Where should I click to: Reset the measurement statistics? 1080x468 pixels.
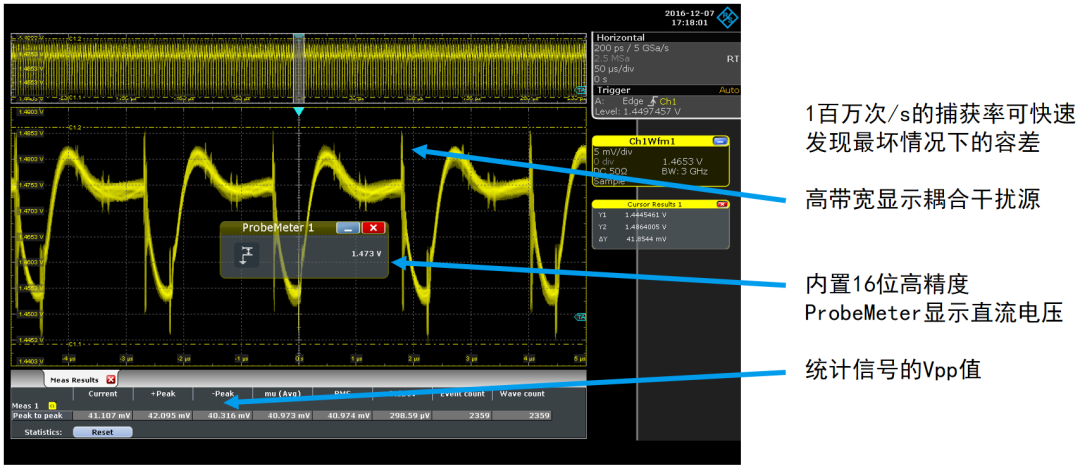(103, 432)
